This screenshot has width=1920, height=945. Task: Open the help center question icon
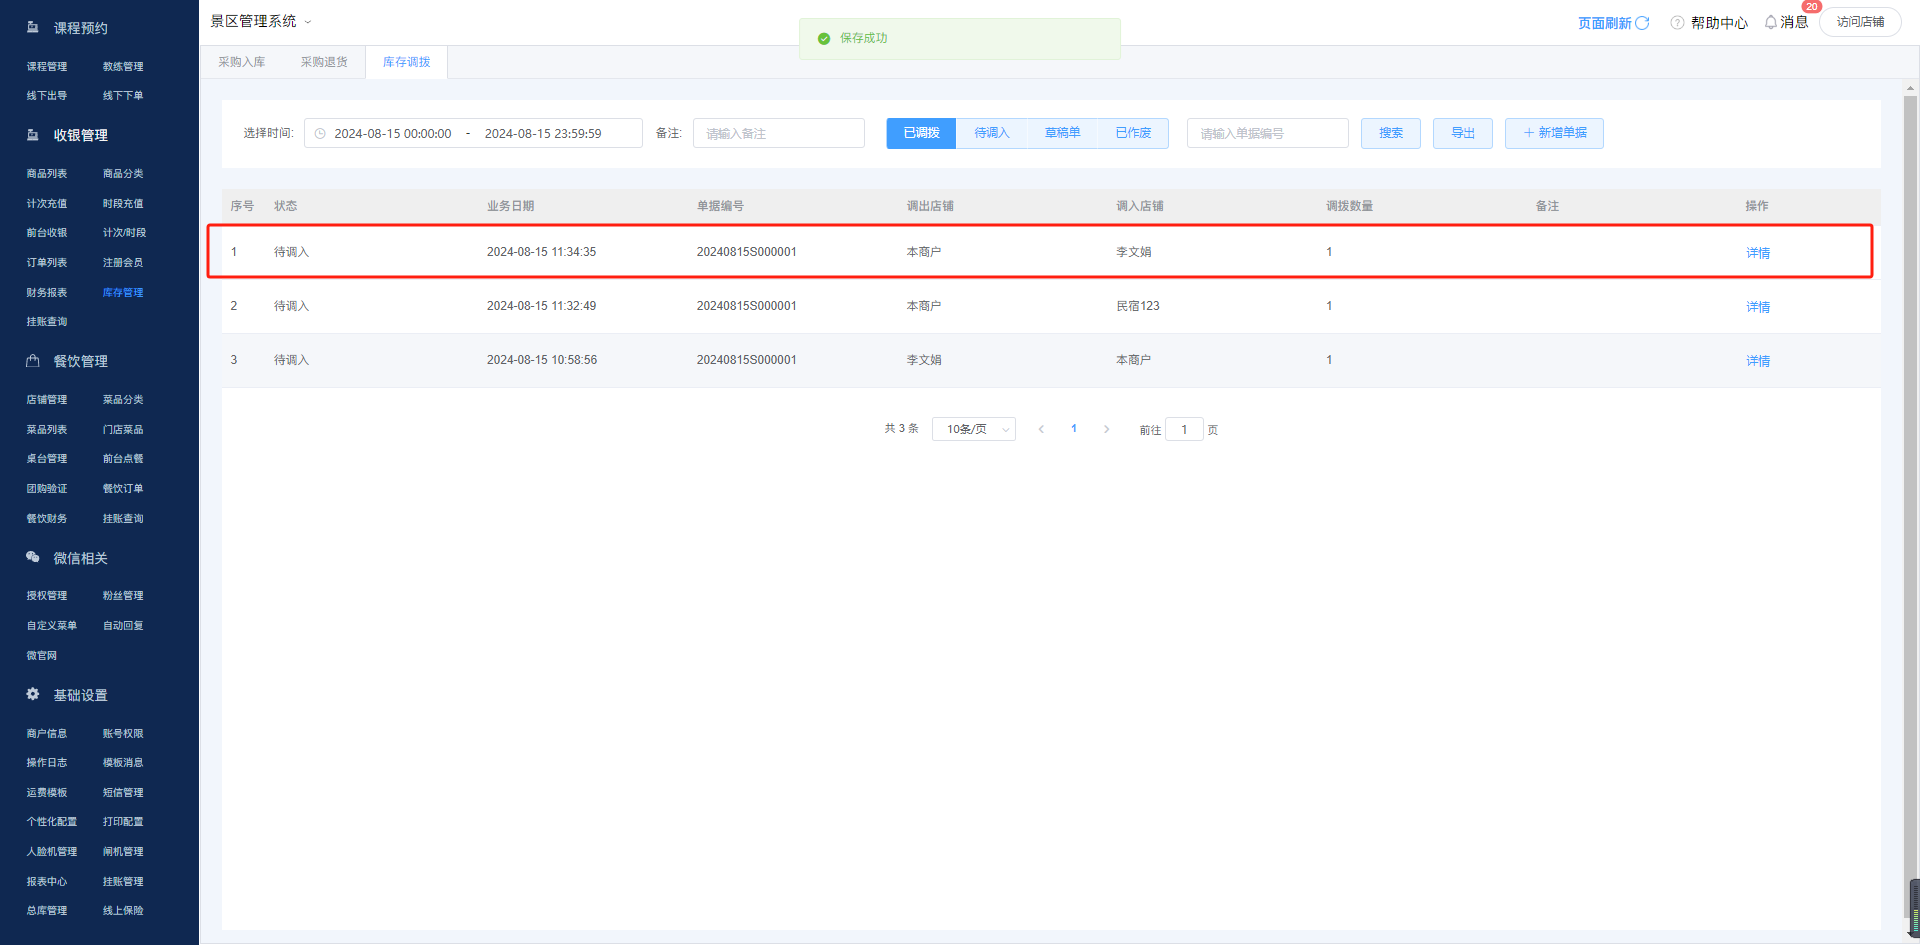(x=1677, y=23)
